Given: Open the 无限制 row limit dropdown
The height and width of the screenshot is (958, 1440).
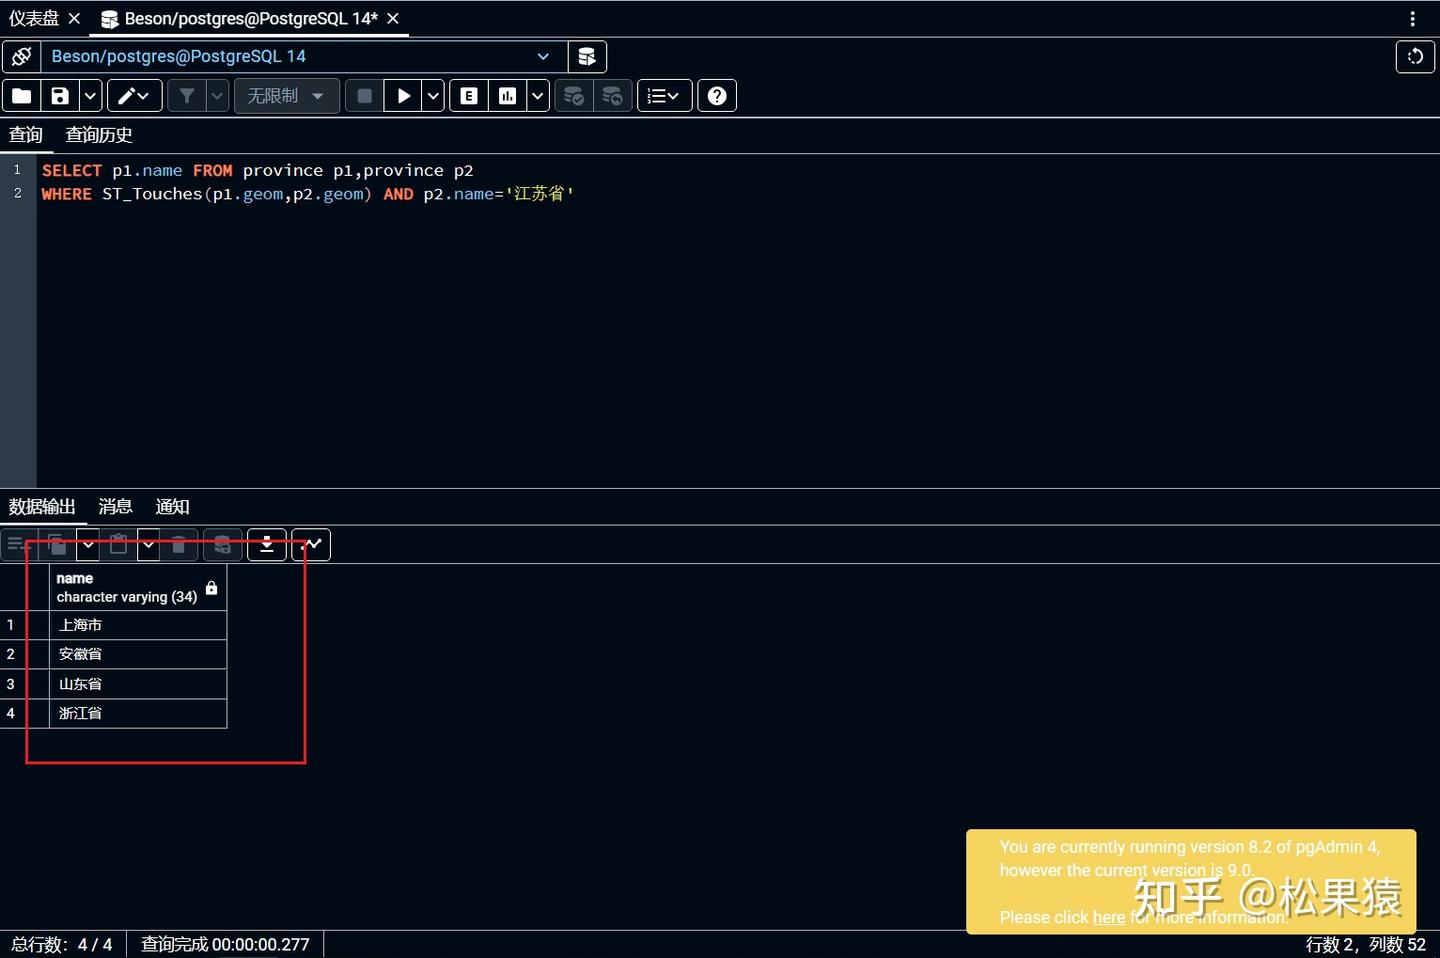Looking at the screenshot, I should tap(286, 96).
